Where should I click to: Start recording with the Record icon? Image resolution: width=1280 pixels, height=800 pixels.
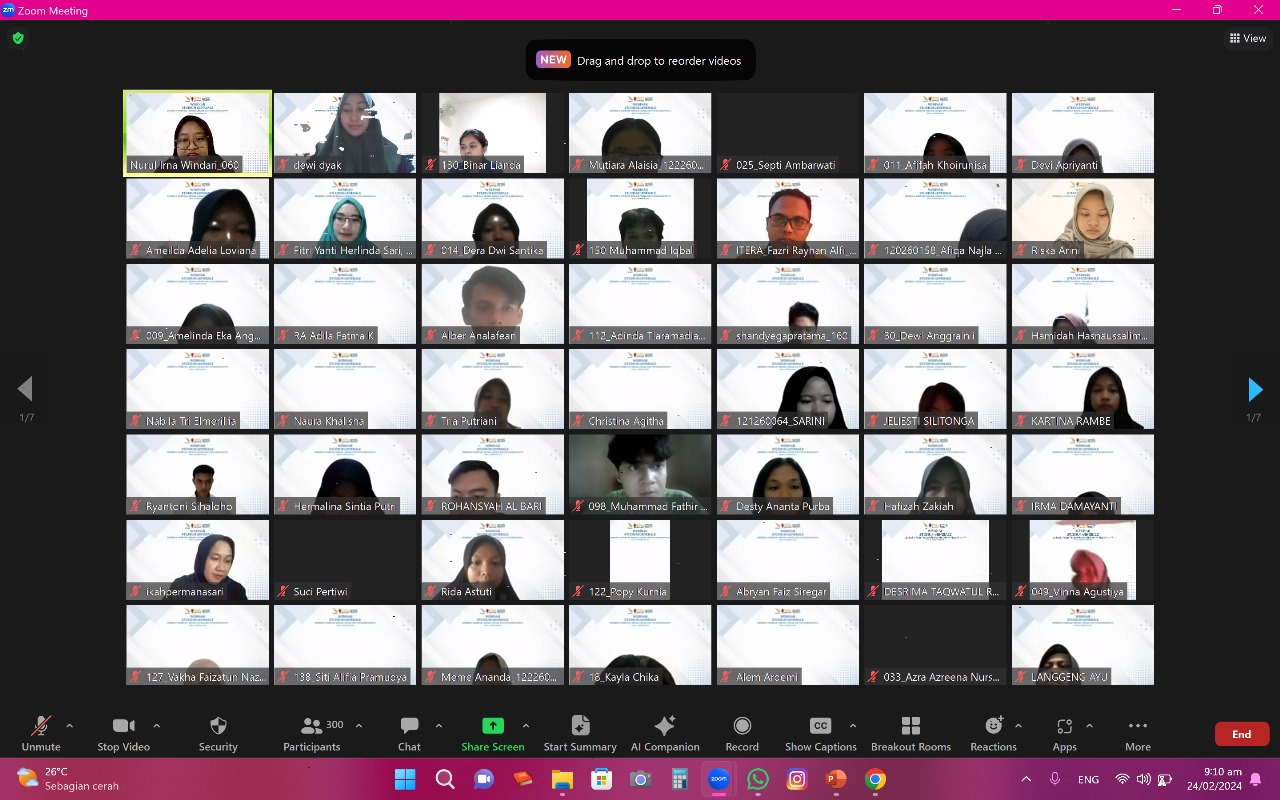click(x=742, y=726)
